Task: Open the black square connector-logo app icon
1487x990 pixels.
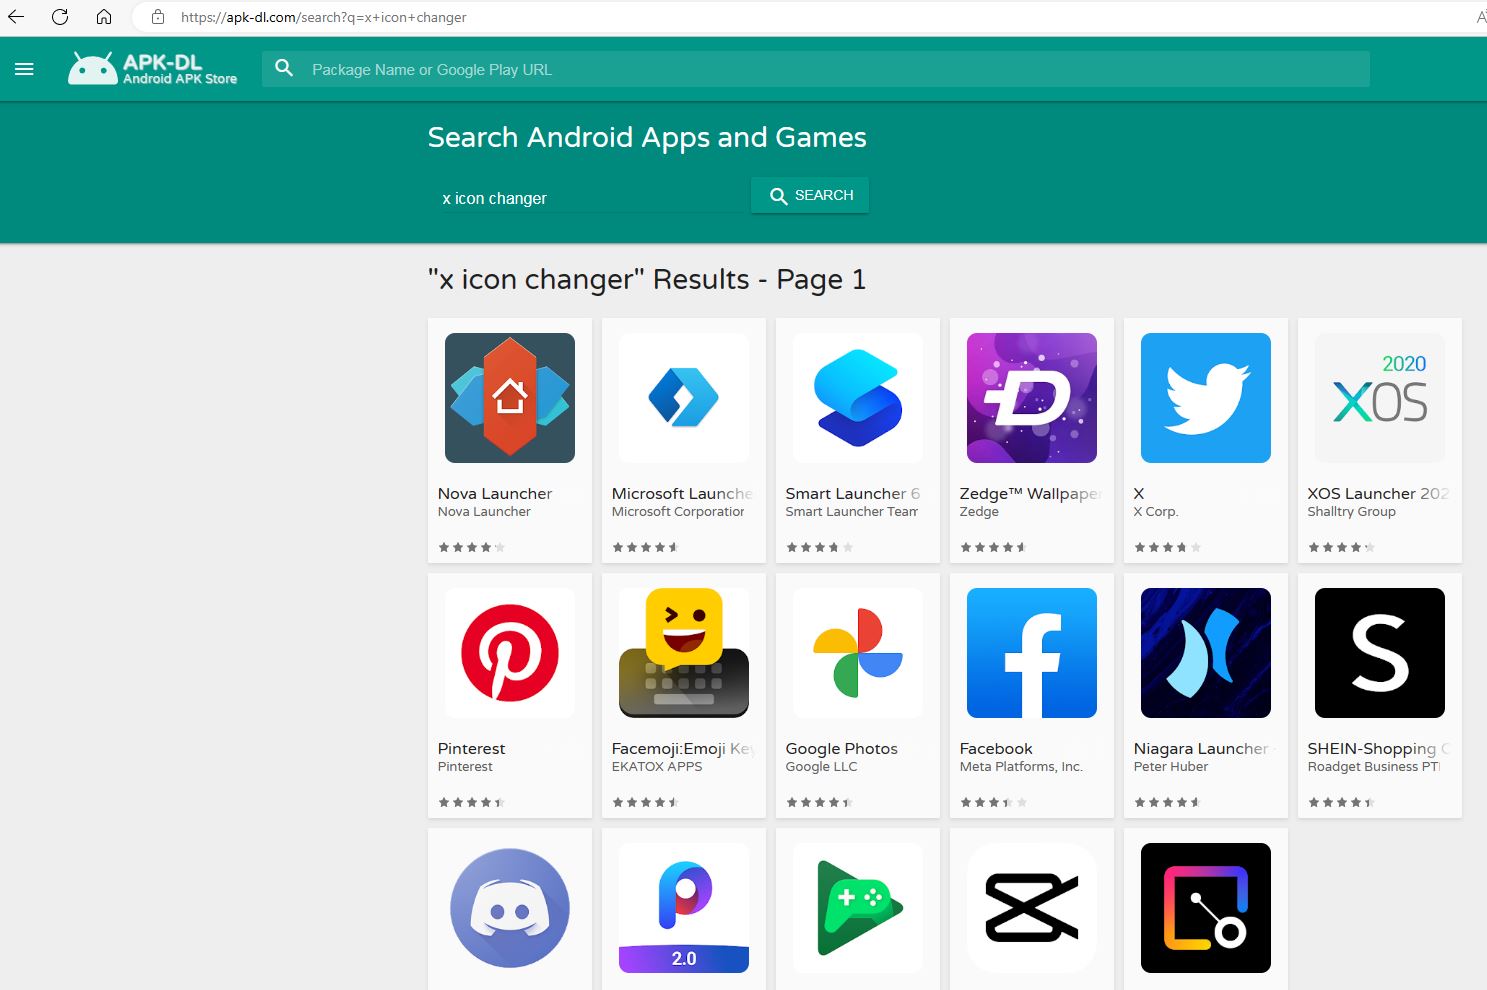Action: [x=1206, y=908]
